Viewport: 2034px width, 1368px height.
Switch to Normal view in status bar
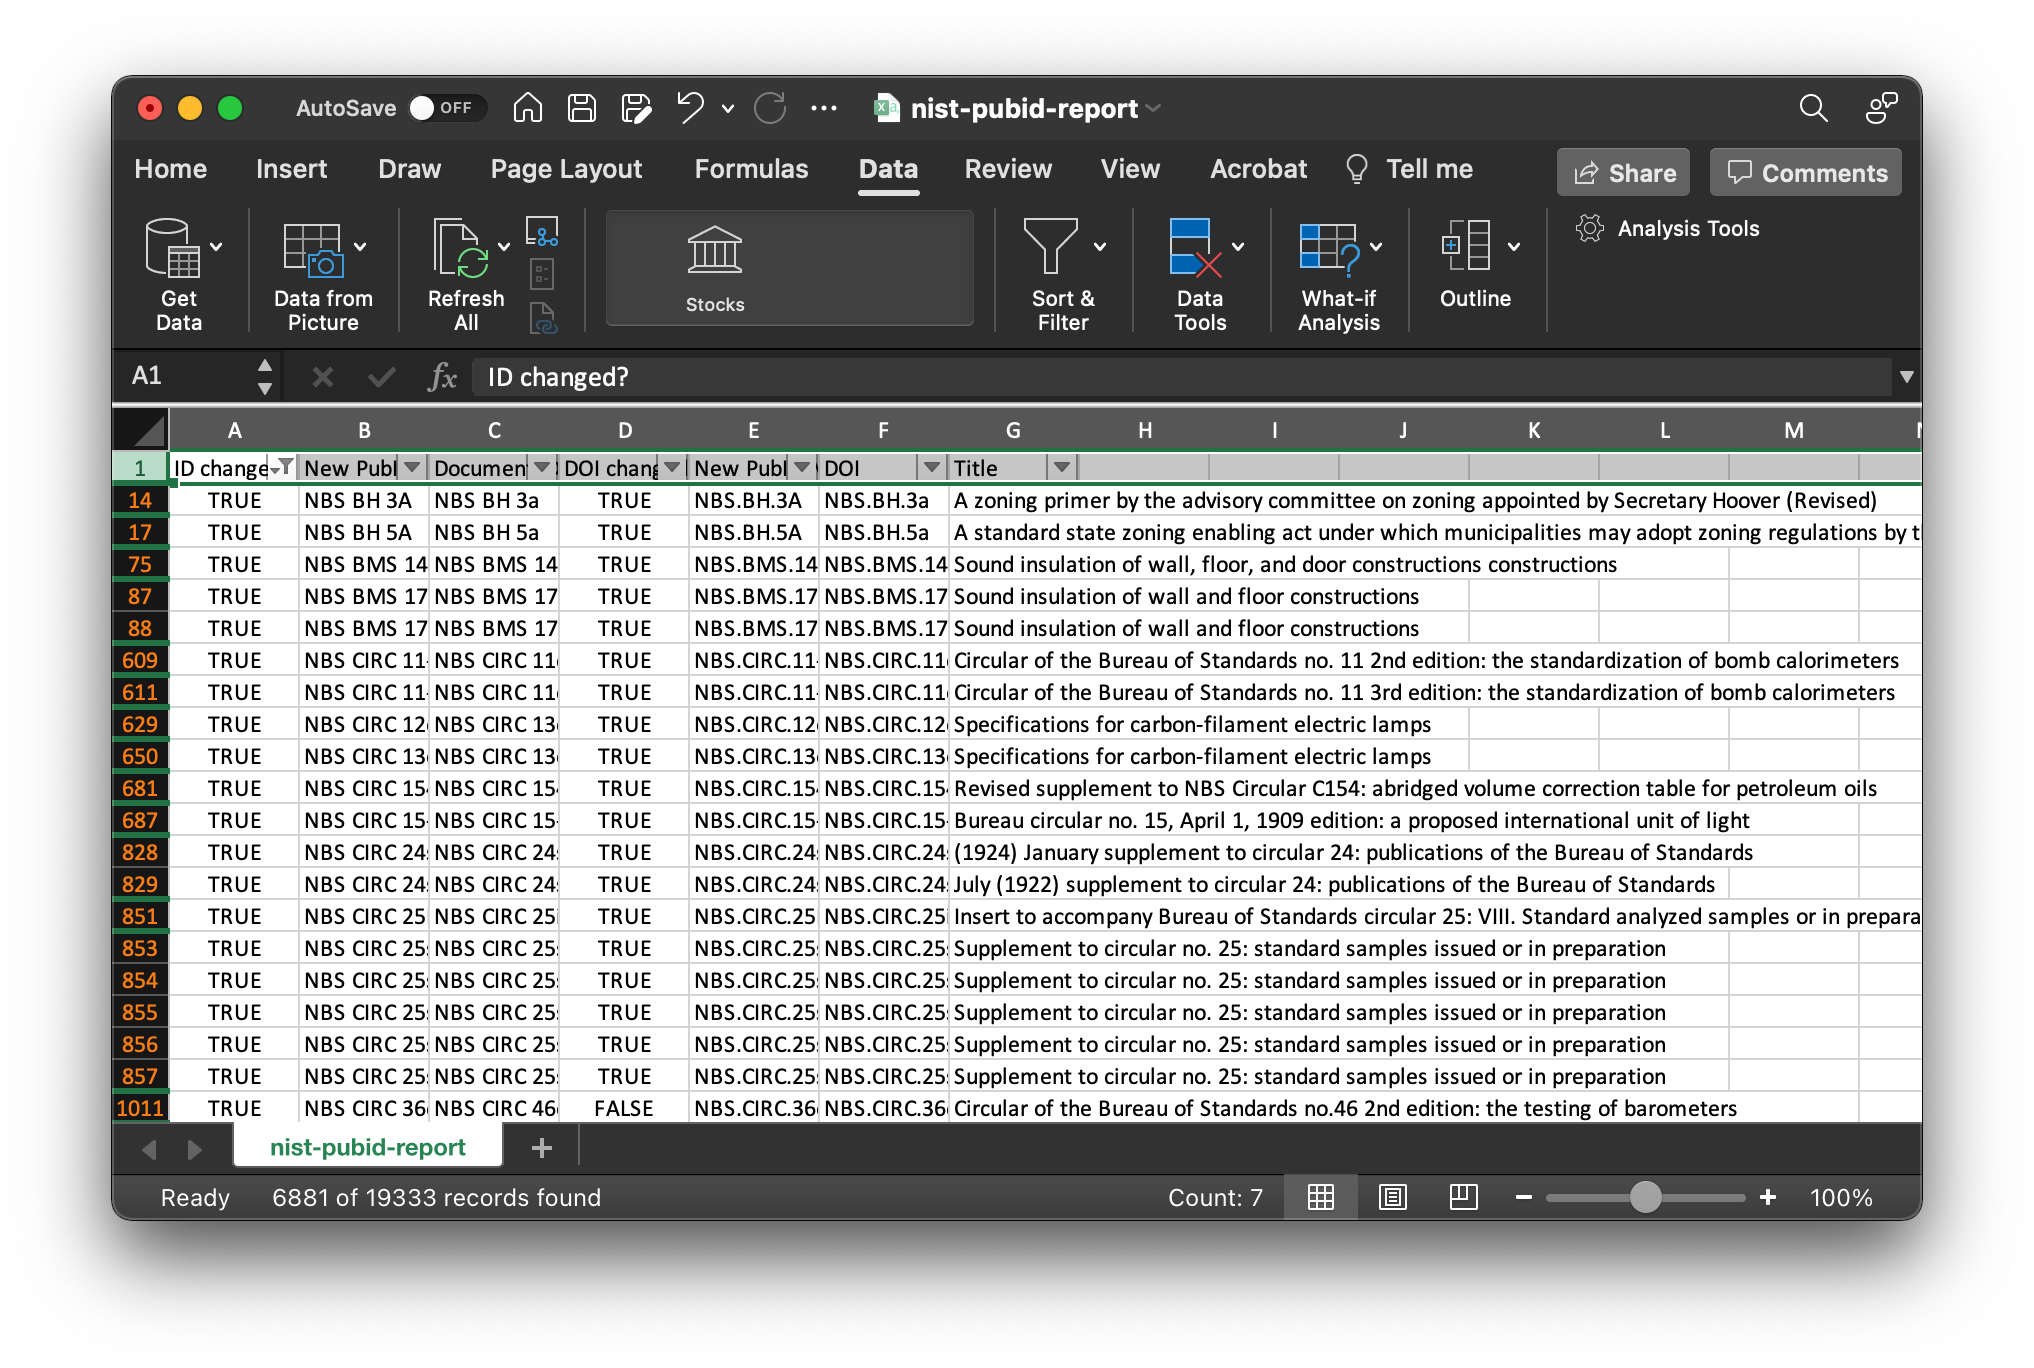1321,1197
